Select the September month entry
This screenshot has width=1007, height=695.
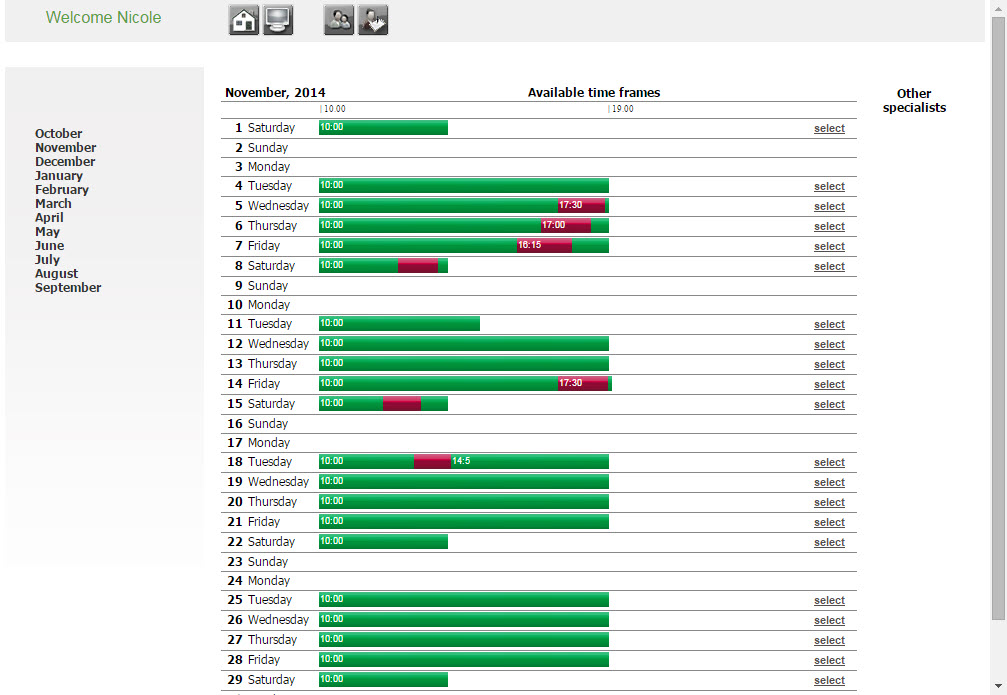pyautogui.click(x=68, y=288)
